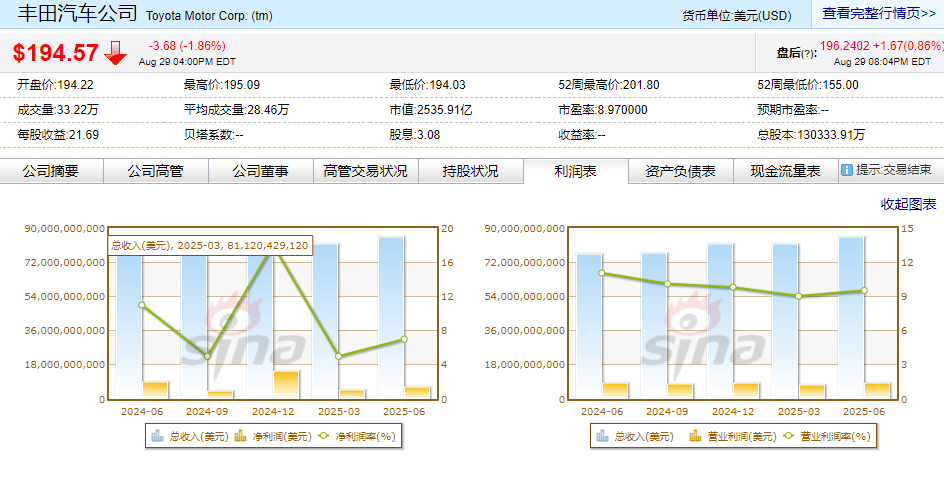The width and height of the screenshot is (944, 477).
Task: Switch to the 公司摘要 tab
Action: 50,171
